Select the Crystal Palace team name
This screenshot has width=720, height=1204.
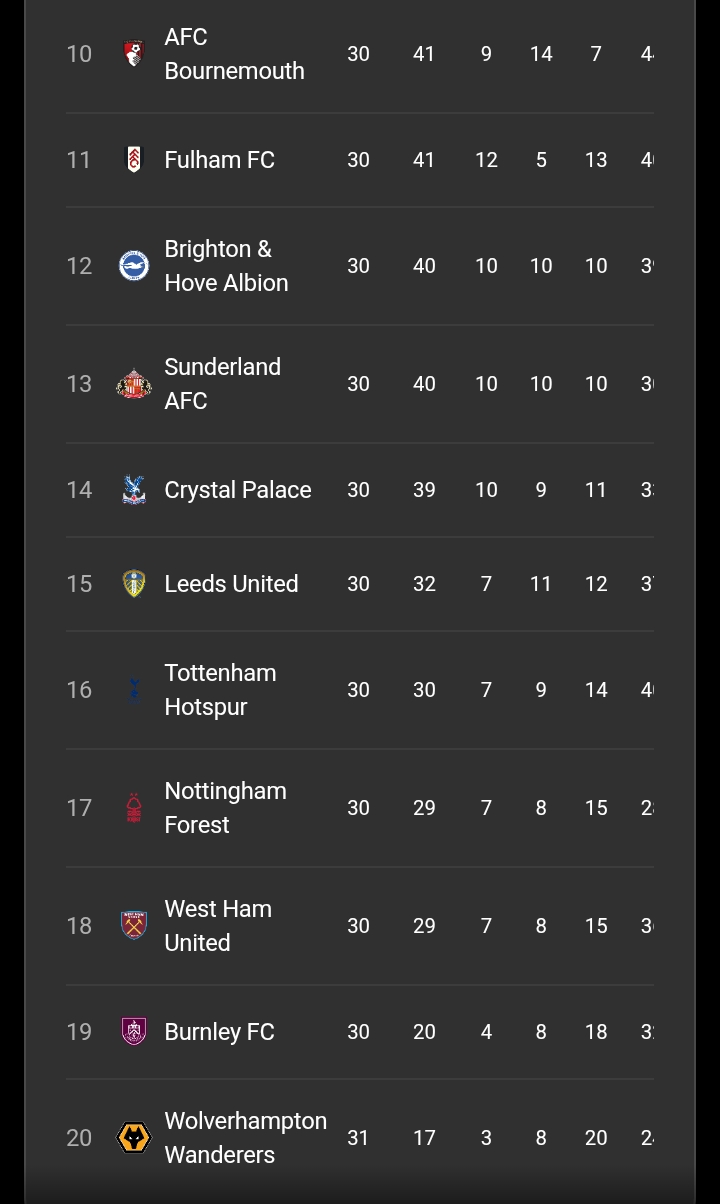(x=237, y=490)
